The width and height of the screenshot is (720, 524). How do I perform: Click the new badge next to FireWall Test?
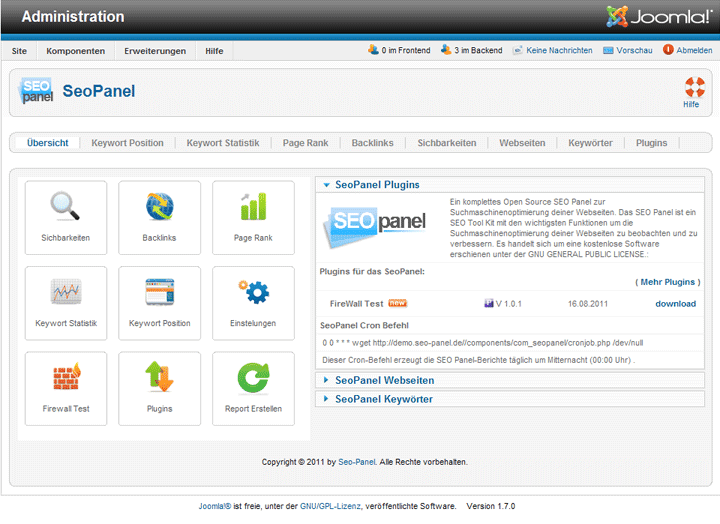click(x=398, y=303)
